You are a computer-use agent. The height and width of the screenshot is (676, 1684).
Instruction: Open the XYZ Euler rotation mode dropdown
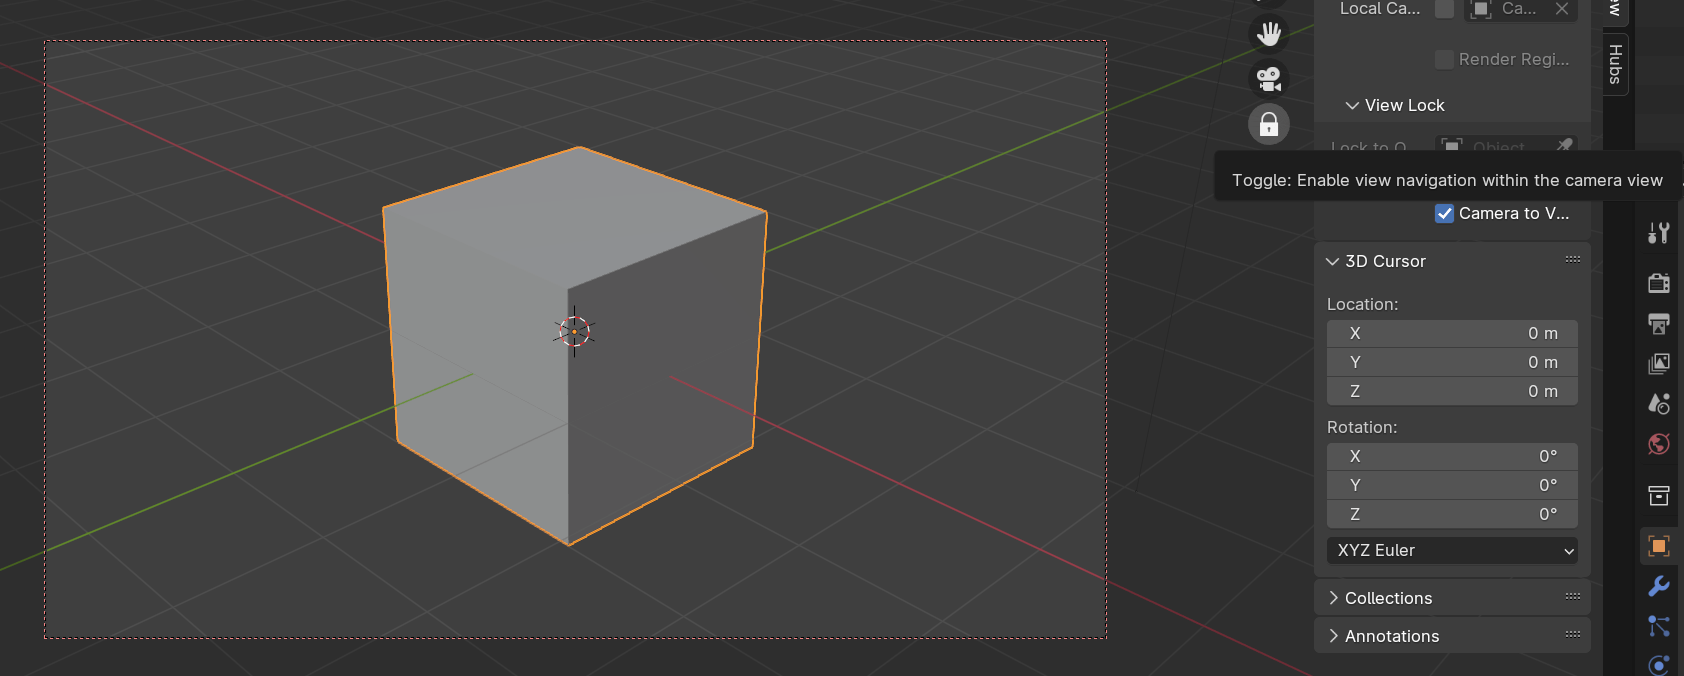1452,550
